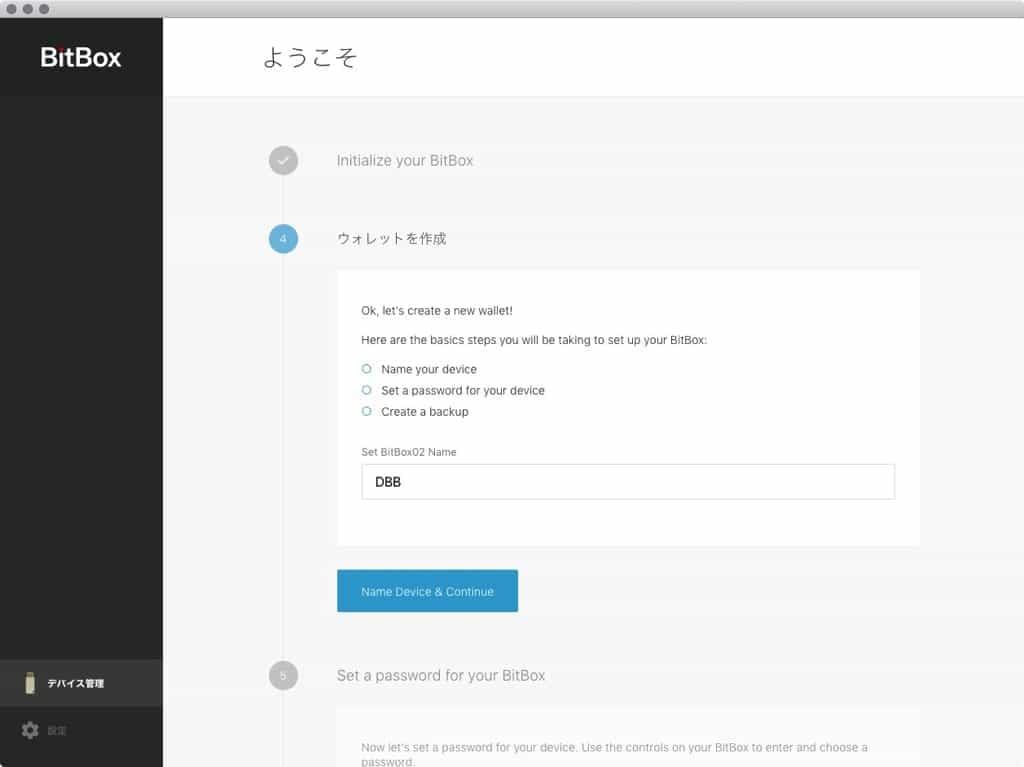Click the ようこそ page heading
This screenshot has width=1024, height=767.
pyautogui.click(x=310, y=57)
